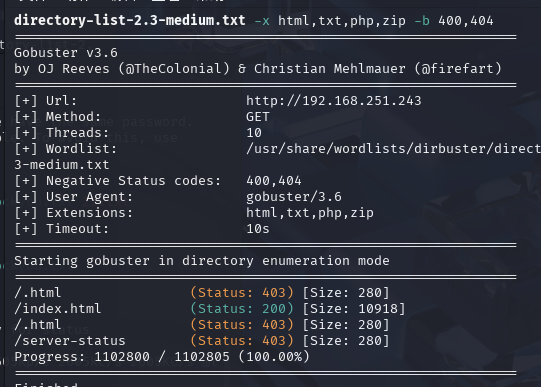This screenshot has height=387, width=541.
Task: Click the '-x' flag in command
Action: 262,21
